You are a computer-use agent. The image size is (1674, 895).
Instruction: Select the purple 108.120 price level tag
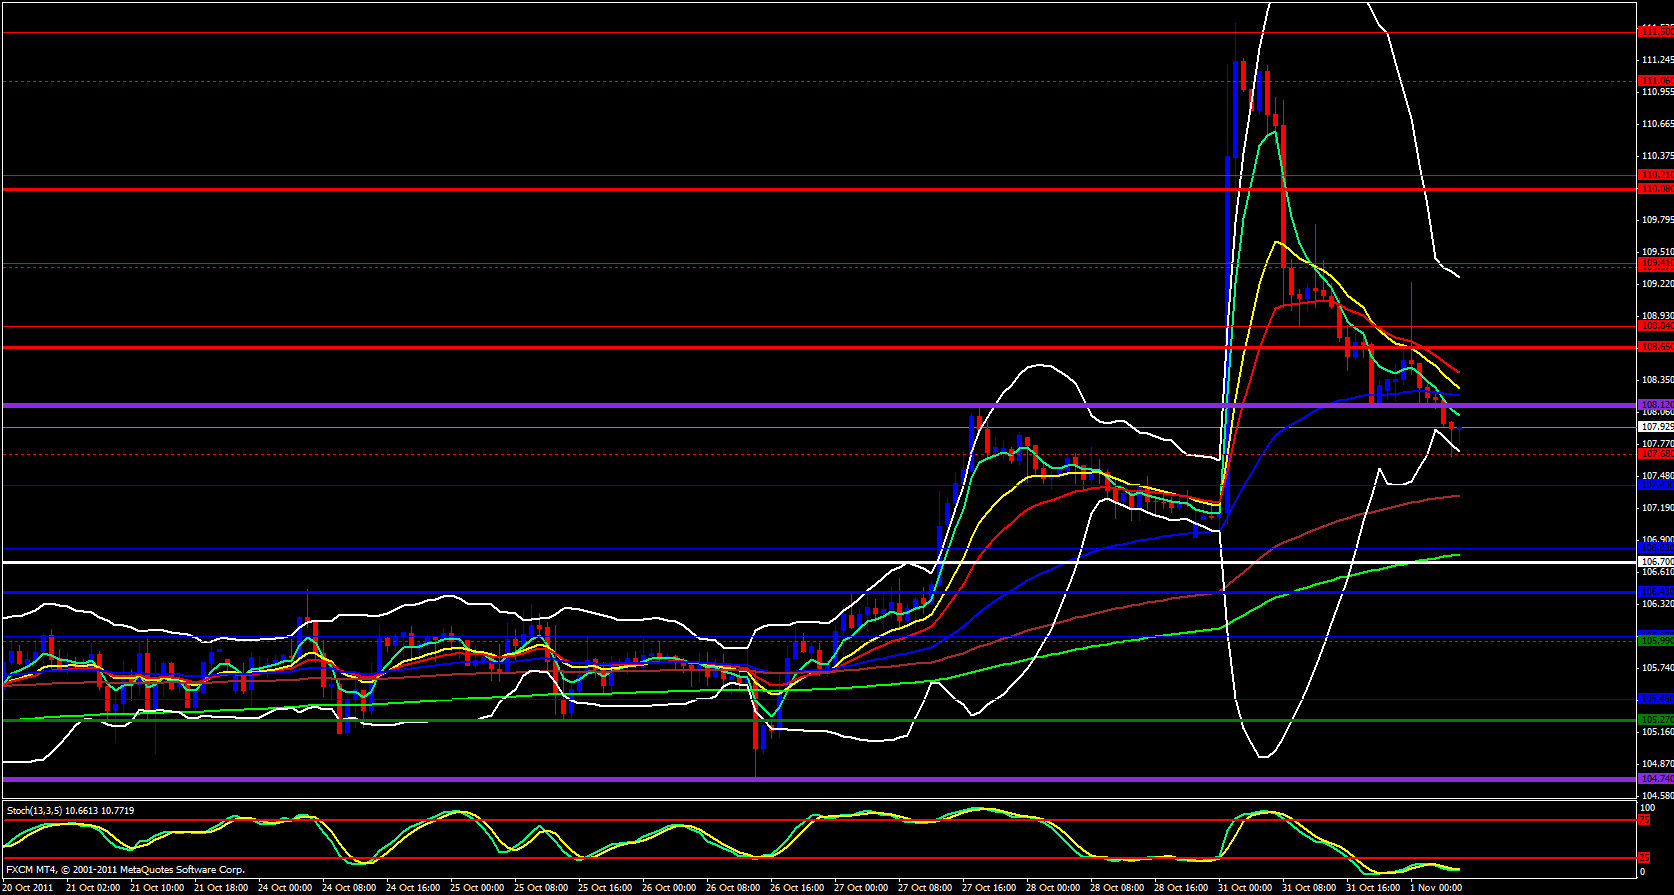pyautogui.click(x=1656, y=405)
